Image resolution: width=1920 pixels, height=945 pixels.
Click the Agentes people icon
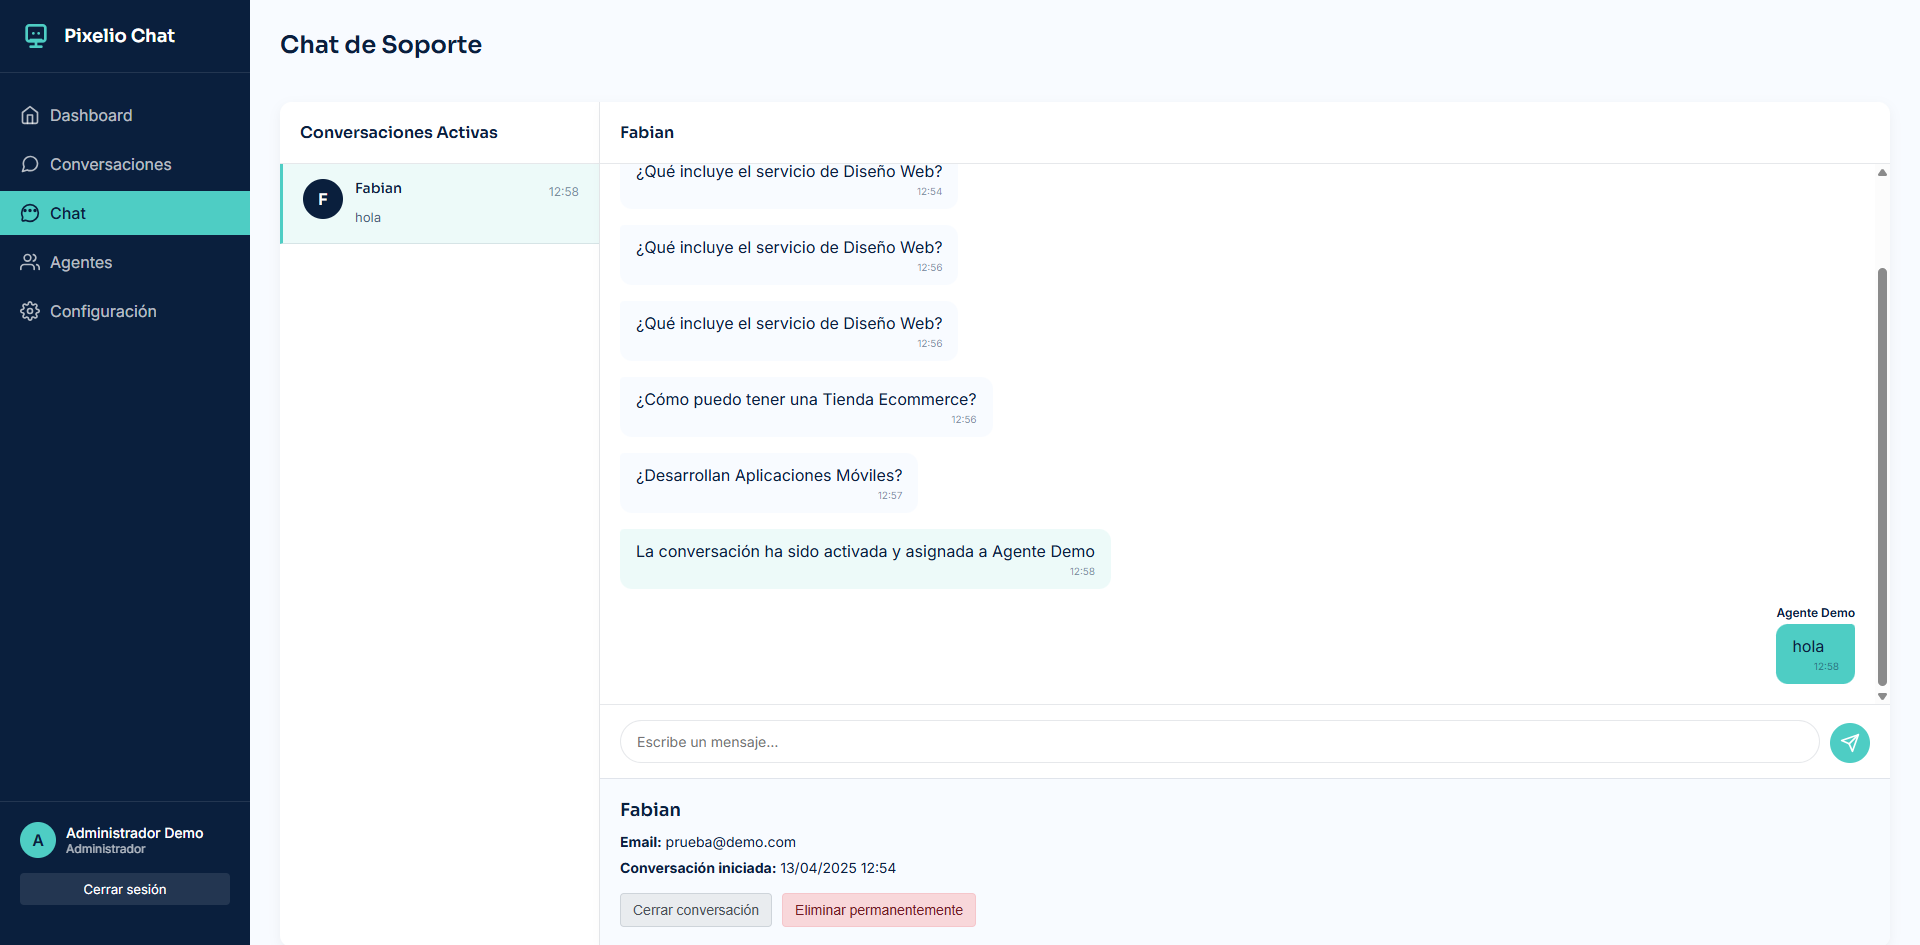point(30,262)
